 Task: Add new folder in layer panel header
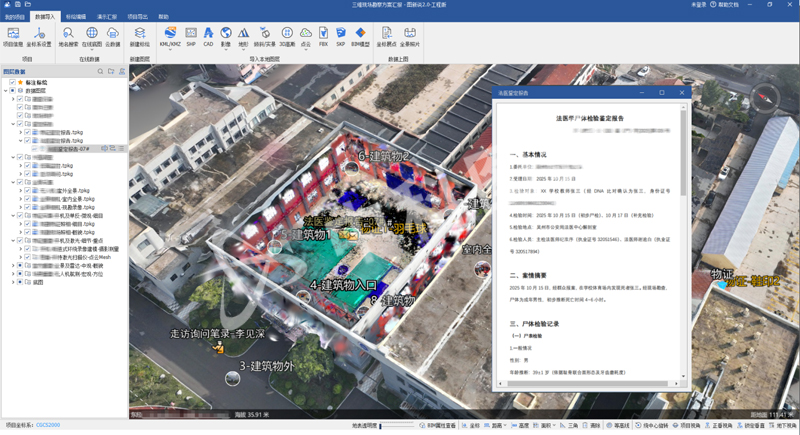point(111,72)
